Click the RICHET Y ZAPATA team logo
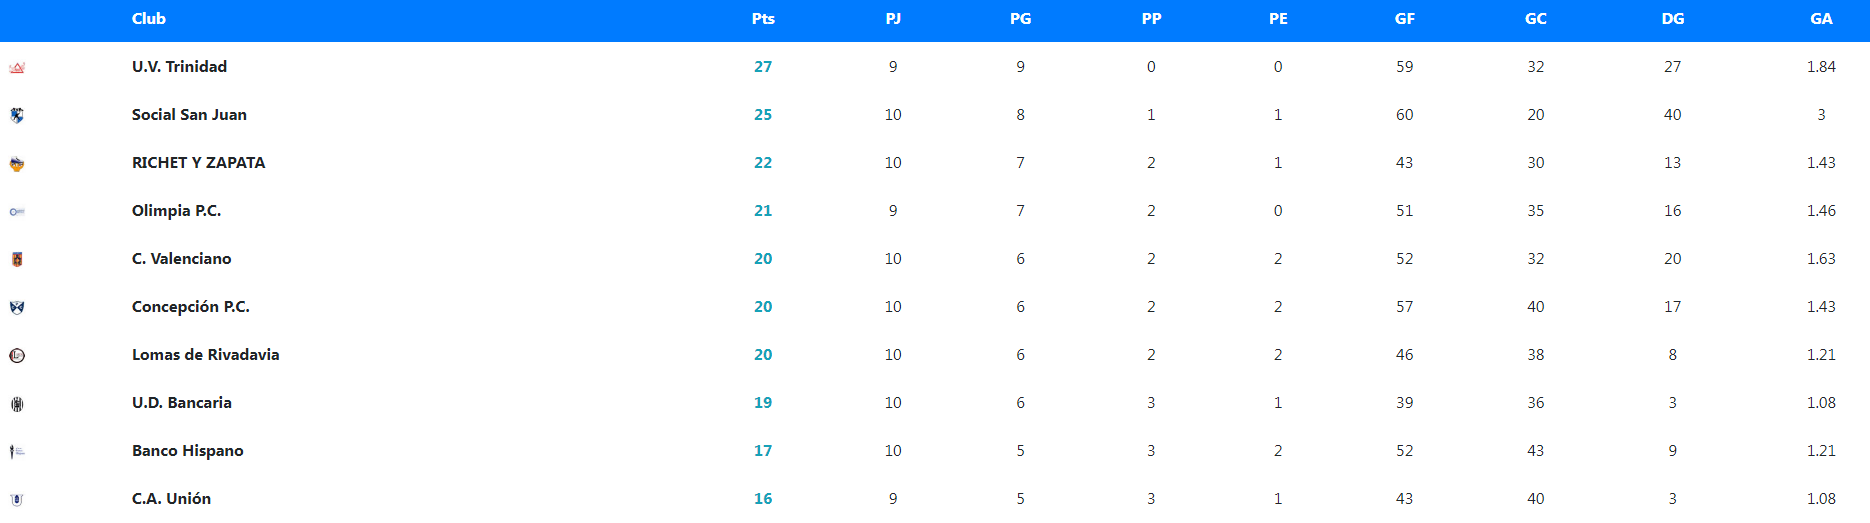 [x=17, y=164]
